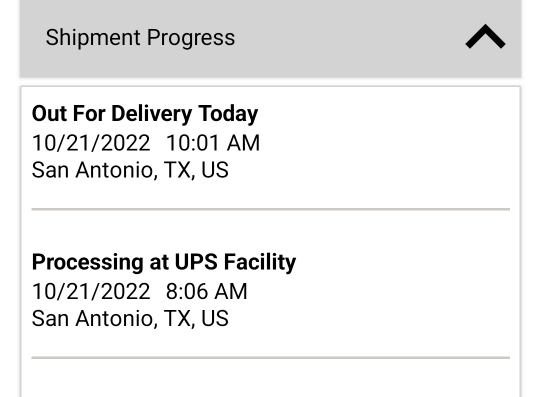Image resolution: width=540 pixels, height=397 pixels.
Task: Open the Processing at UPS Facility status
Action: pos(164,262)
